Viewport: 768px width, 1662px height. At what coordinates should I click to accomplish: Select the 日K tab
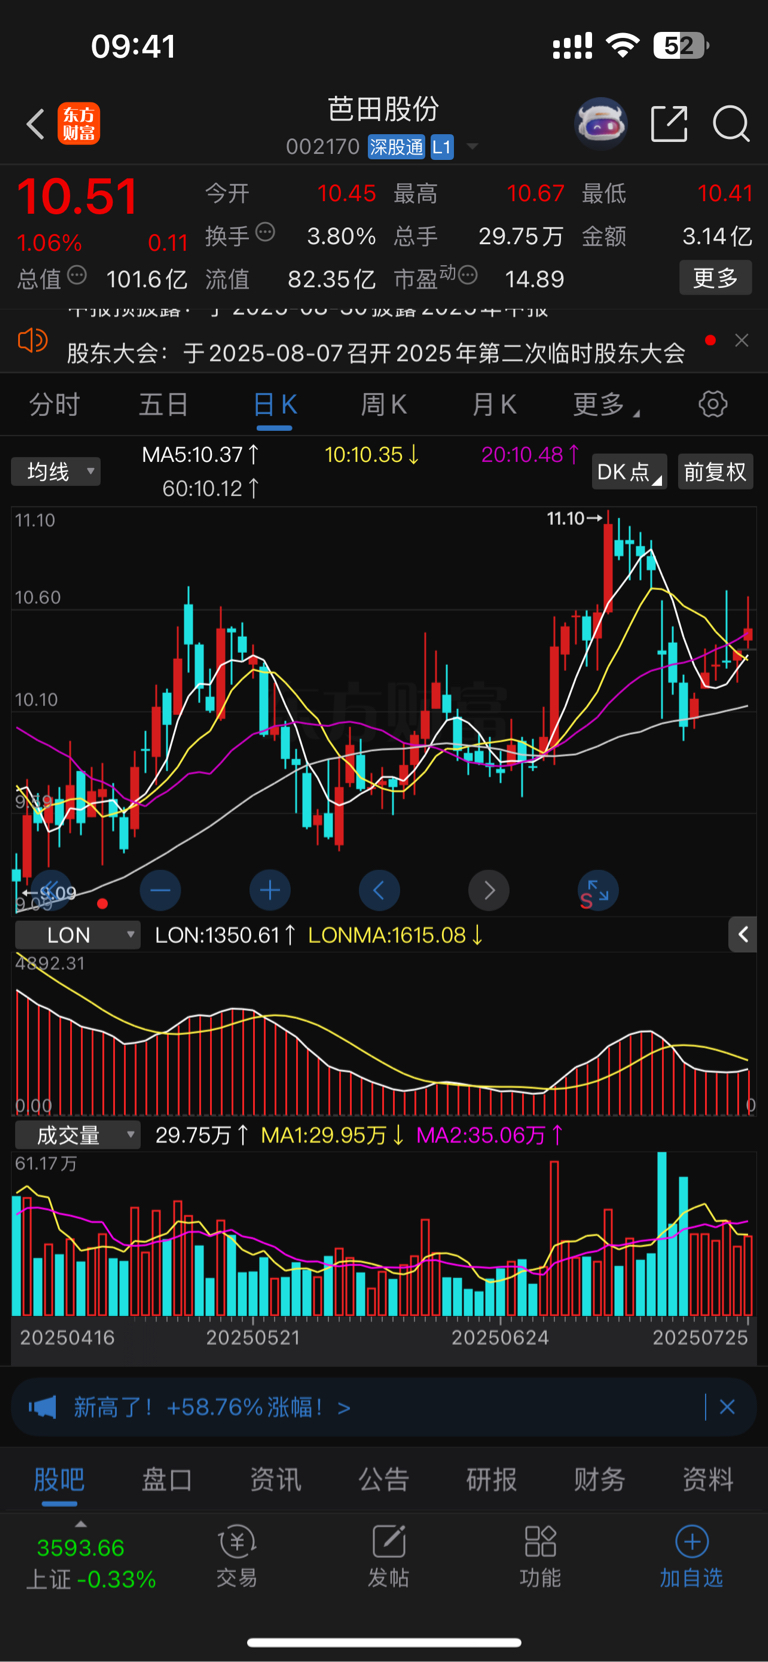pyautogui.click(x=274, y=404)
